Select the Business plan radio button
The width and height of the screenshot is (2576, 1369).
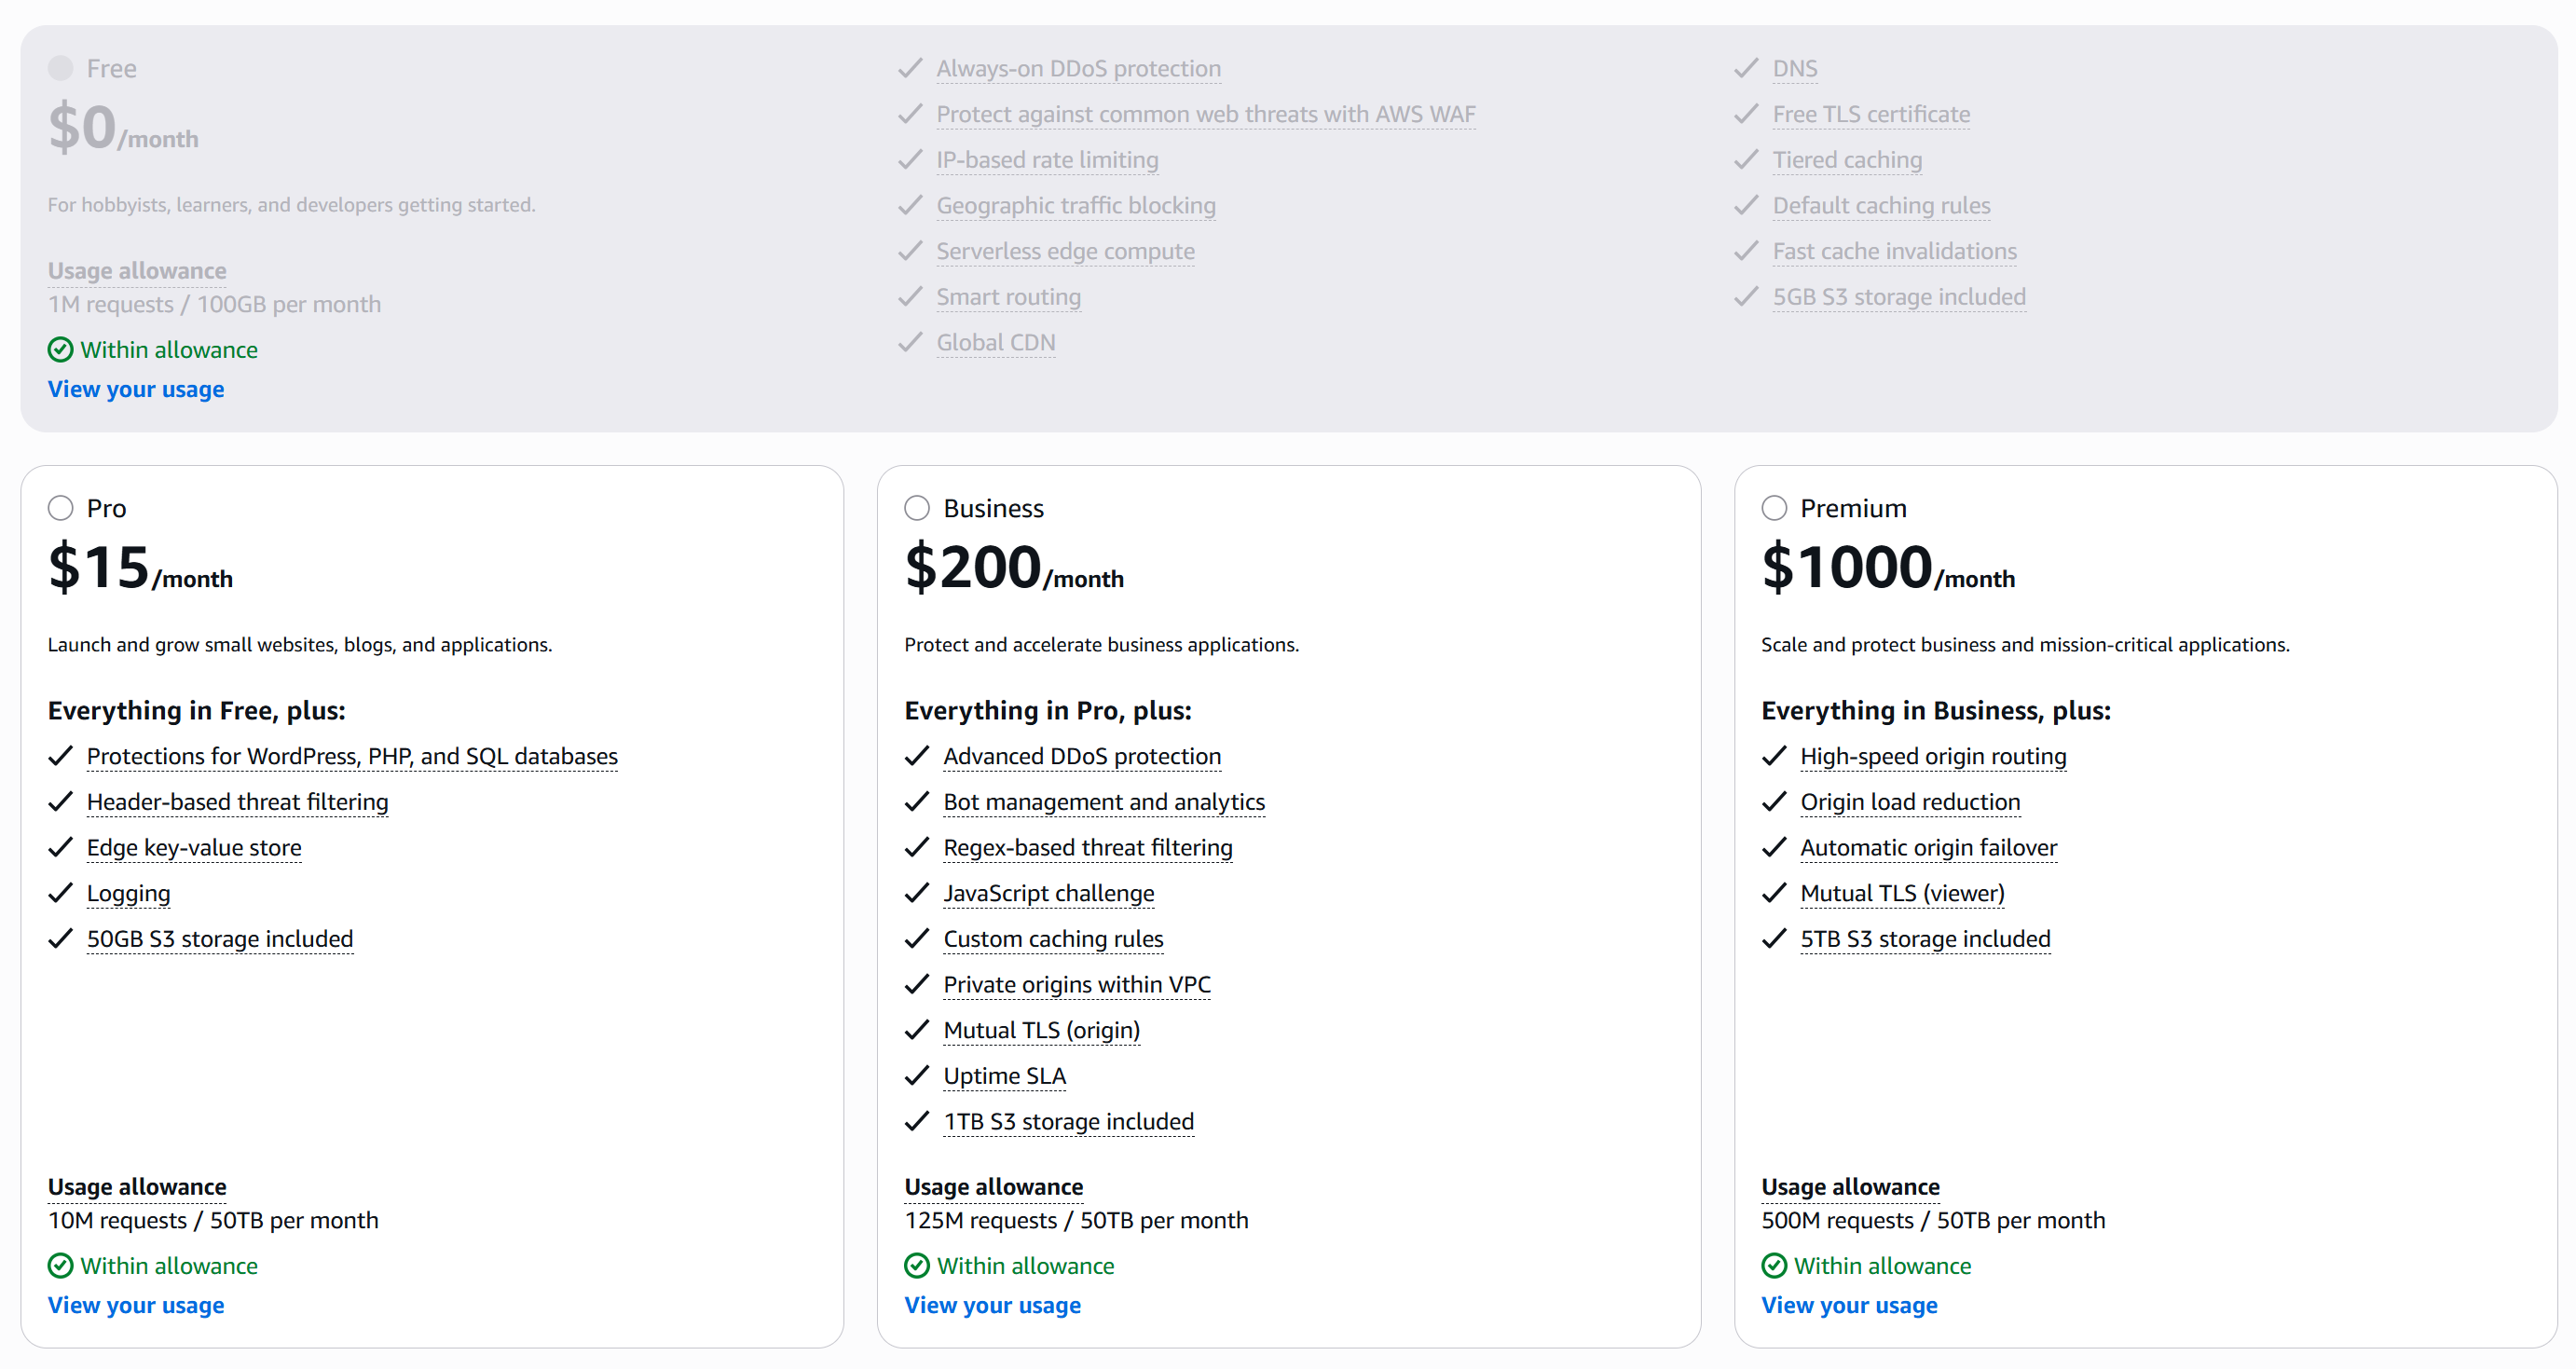[x=917, y=508]
